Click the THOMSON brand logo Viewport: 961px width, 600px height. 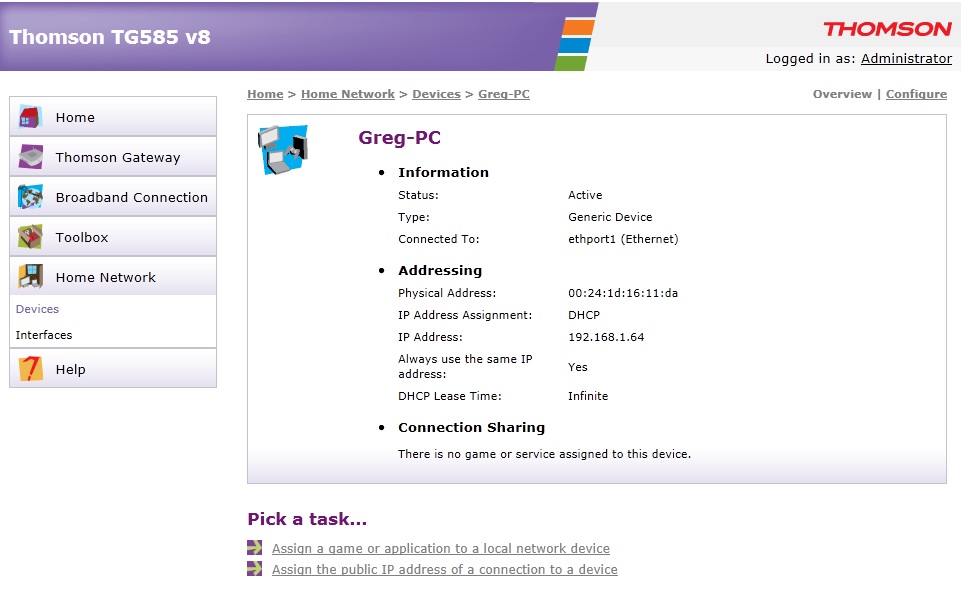tap(887, 29)
